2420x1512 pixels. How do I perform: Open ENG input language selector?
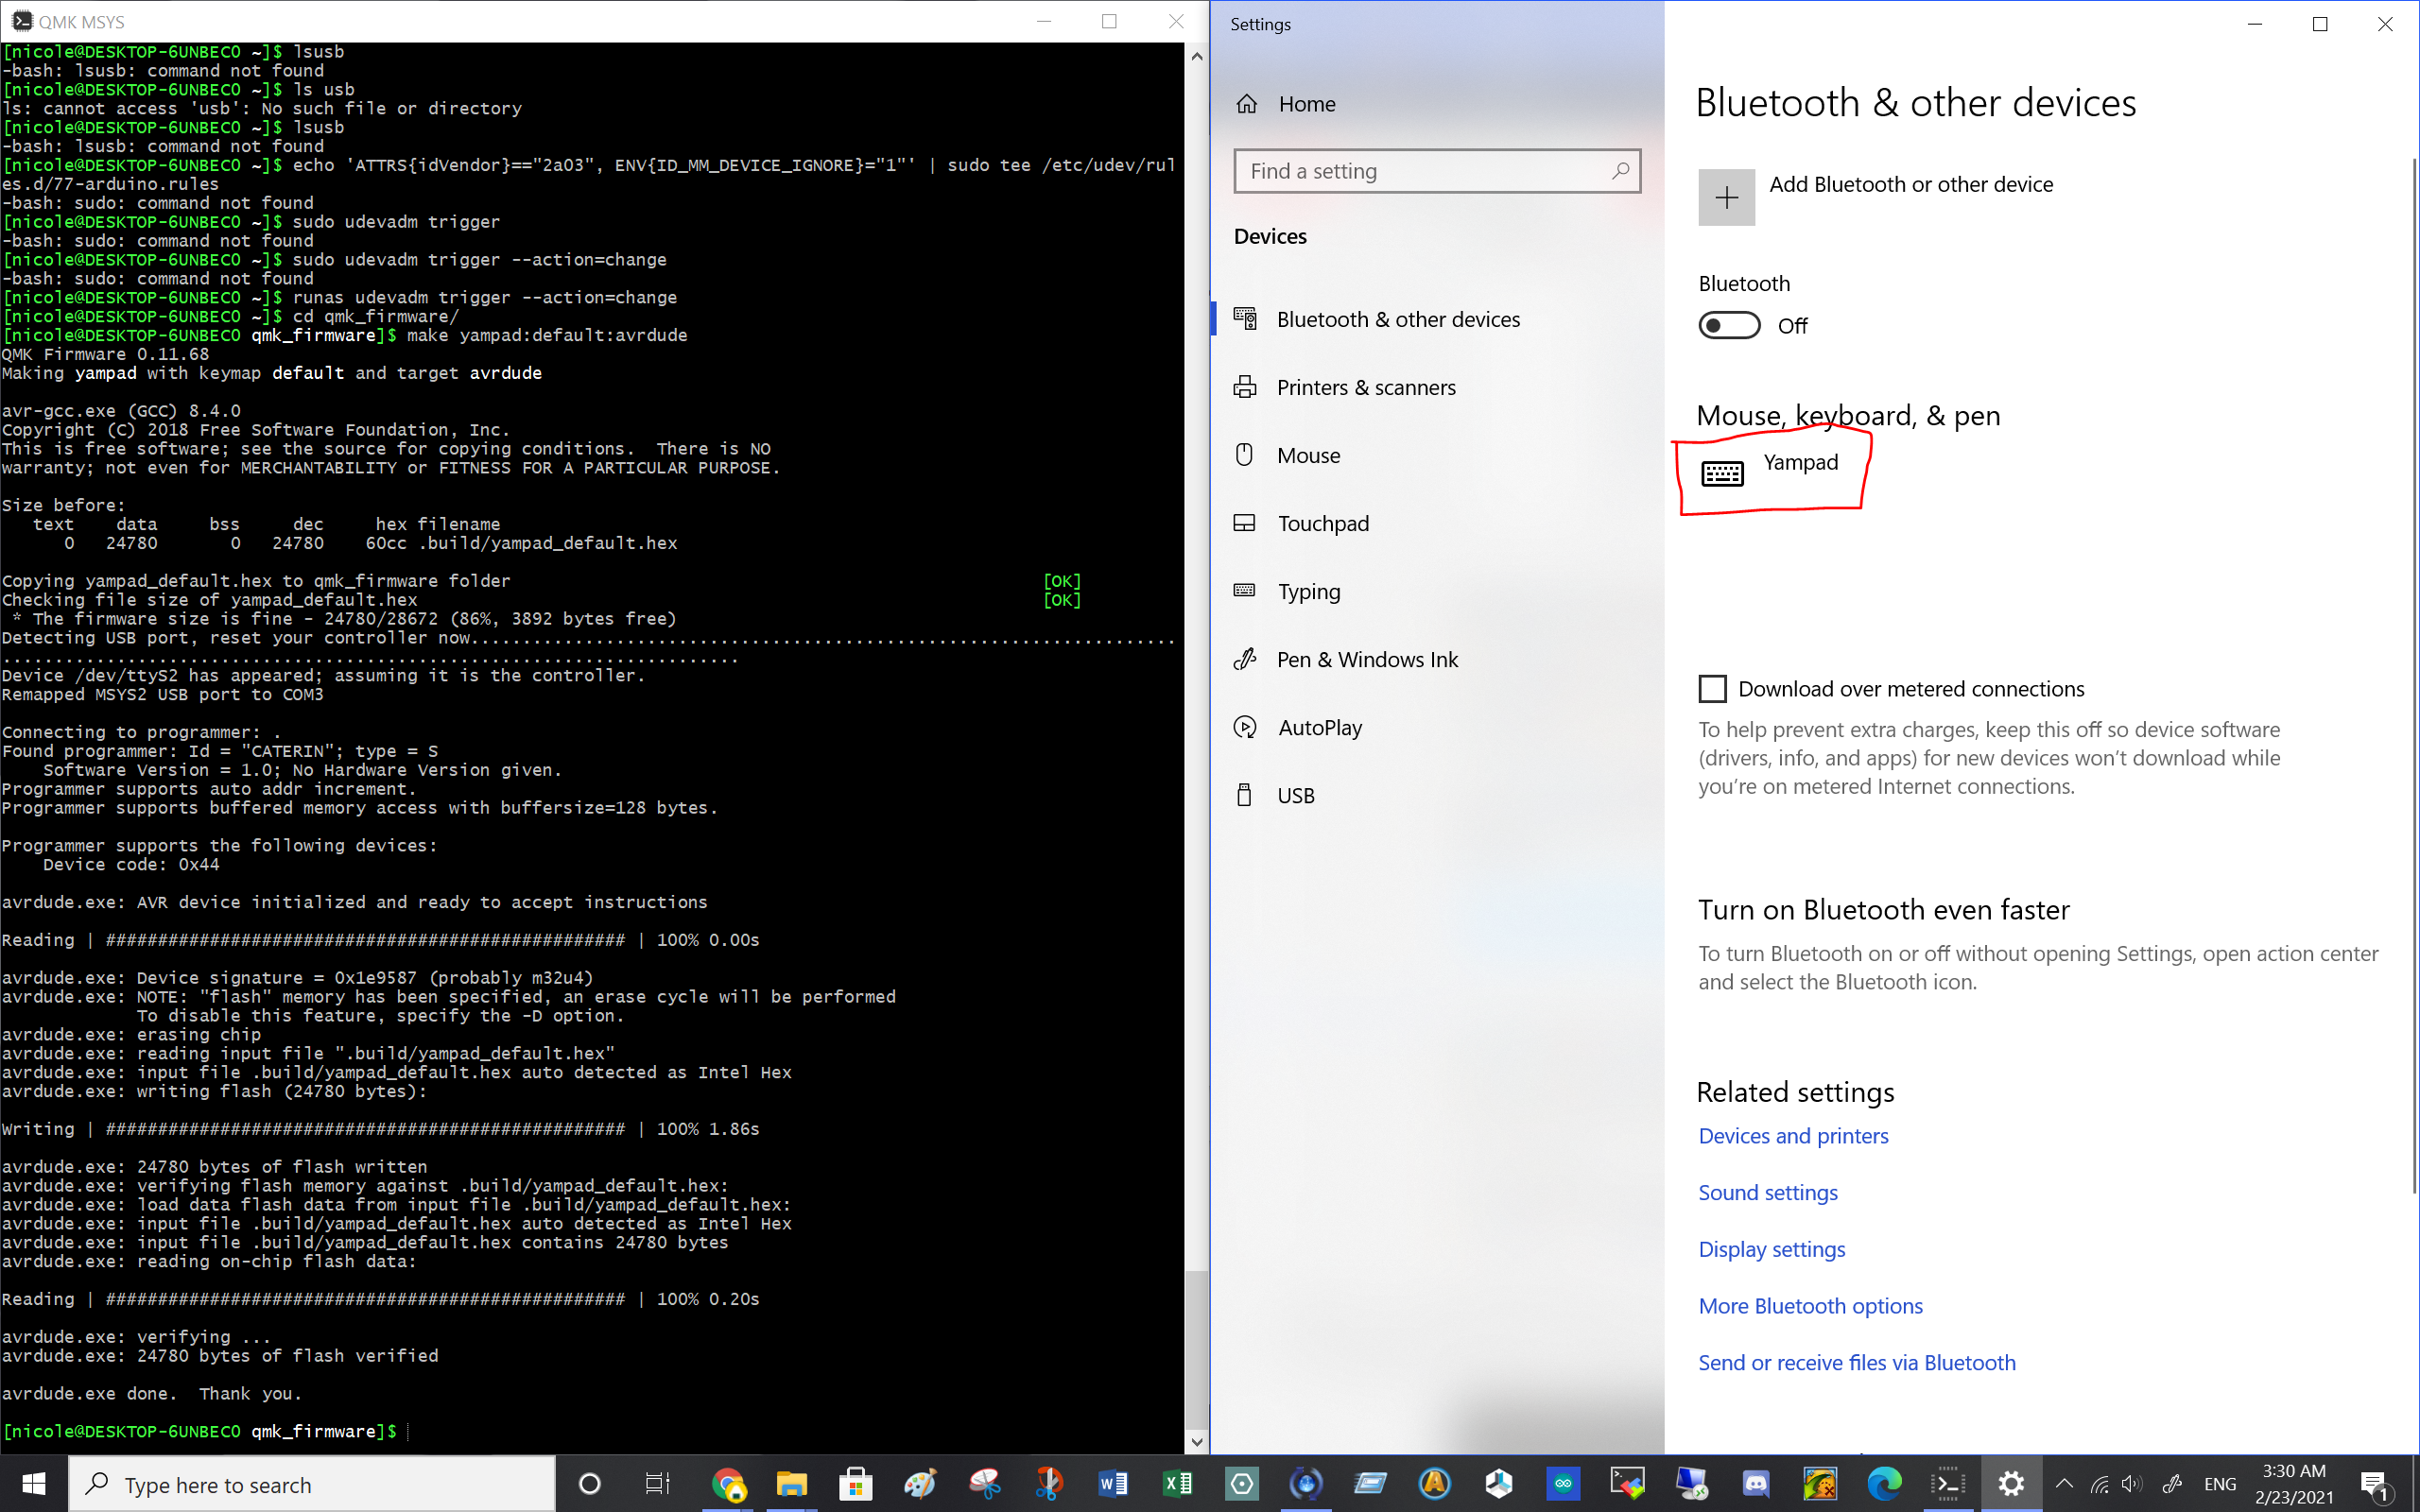tap(2219, 1484)
